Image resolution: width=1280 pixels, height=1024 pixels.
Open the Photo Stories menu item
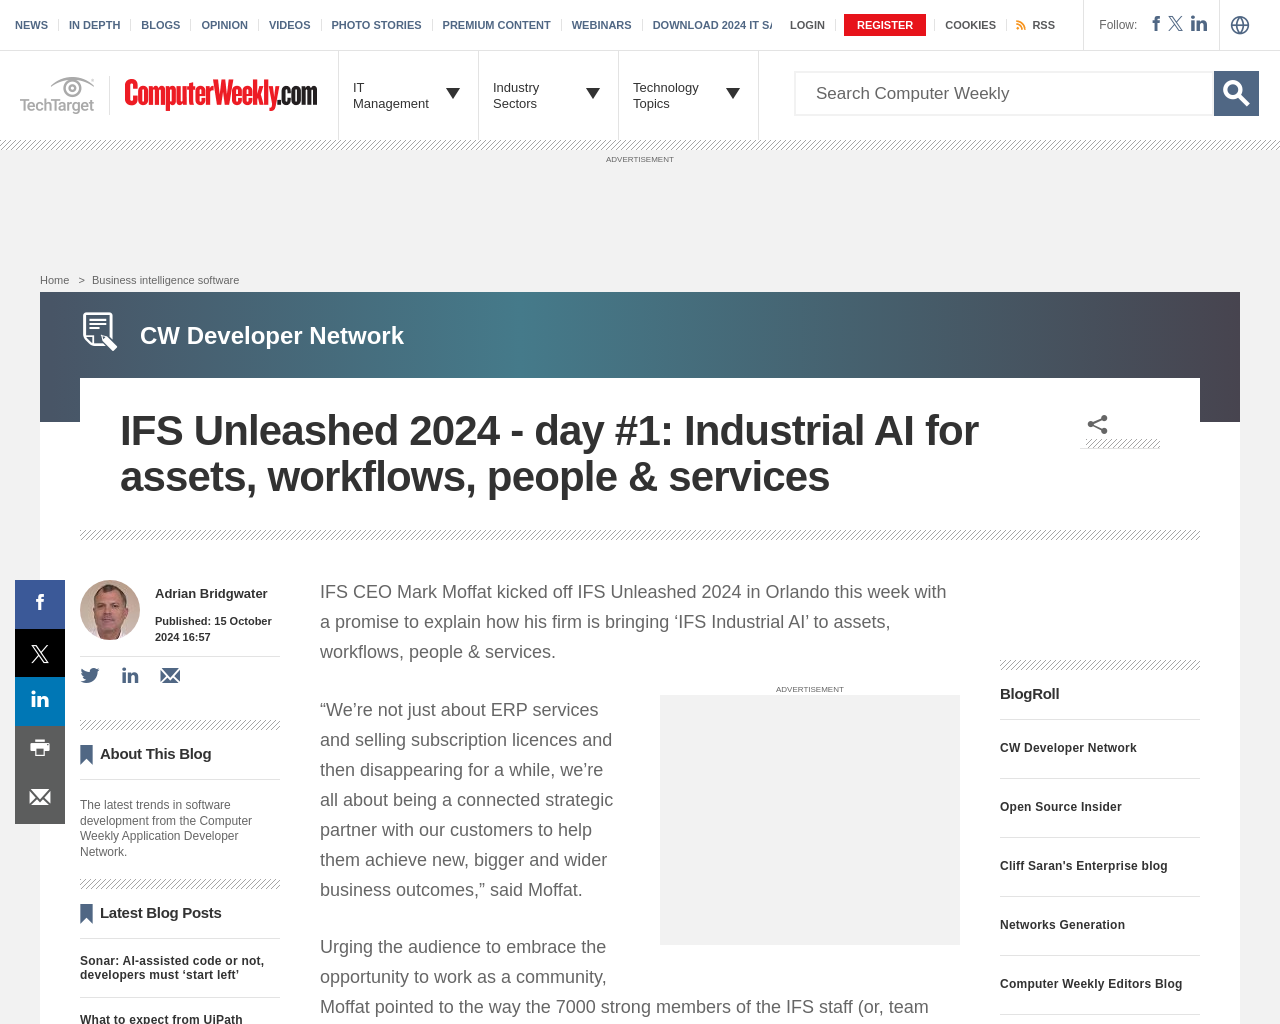click(x=376, y=25)
